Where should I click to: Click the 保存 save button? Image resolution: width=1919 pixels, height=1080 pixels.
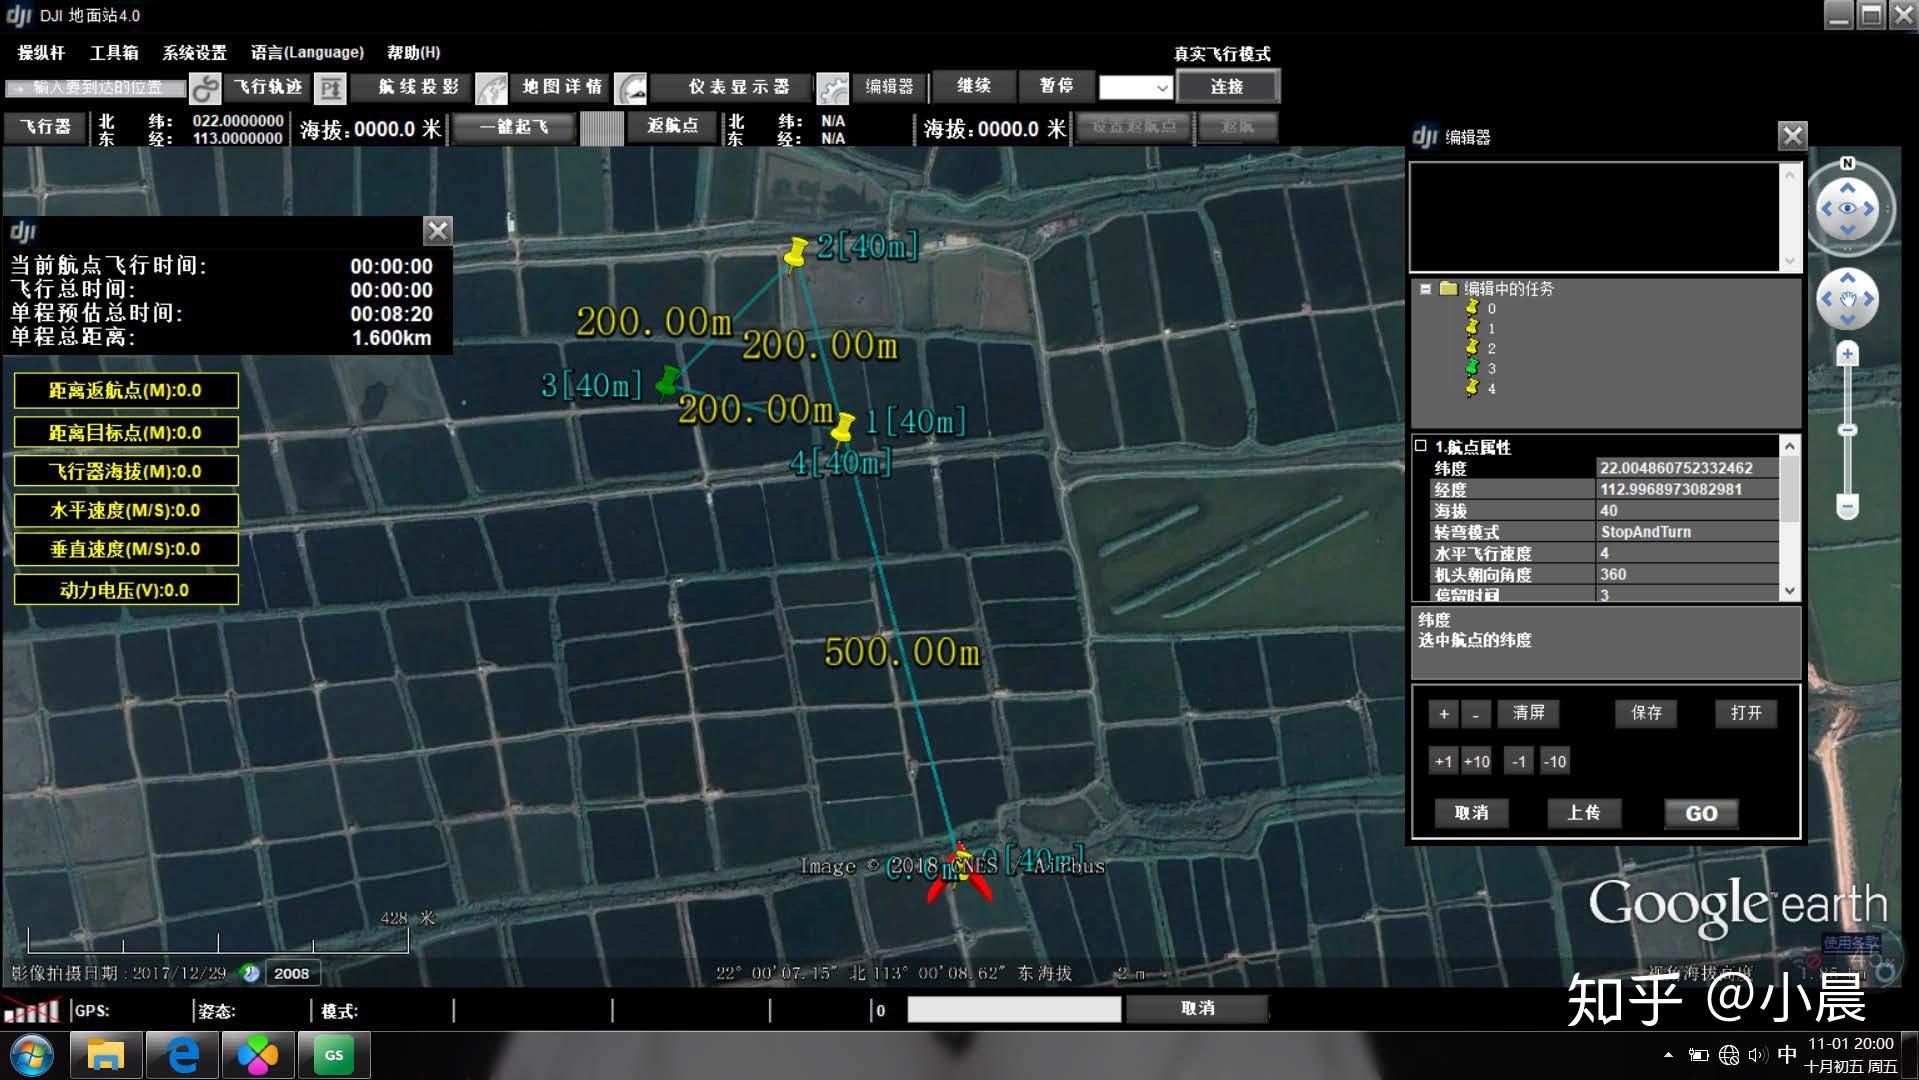[1646, 713]
